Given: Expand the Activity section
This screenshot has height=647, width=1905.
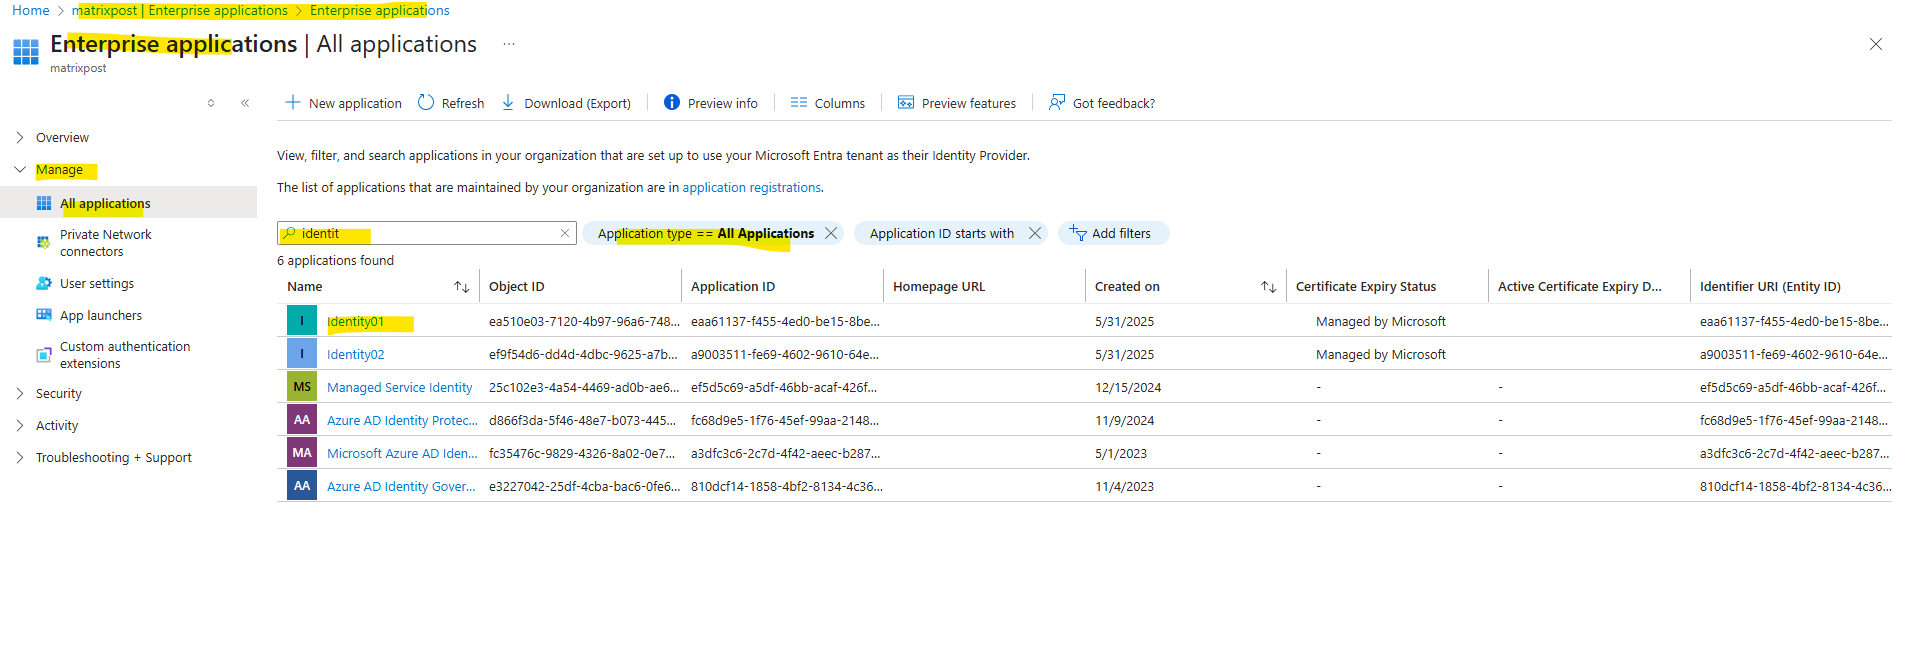Looking at the screenshot, I should pos(20,425).
